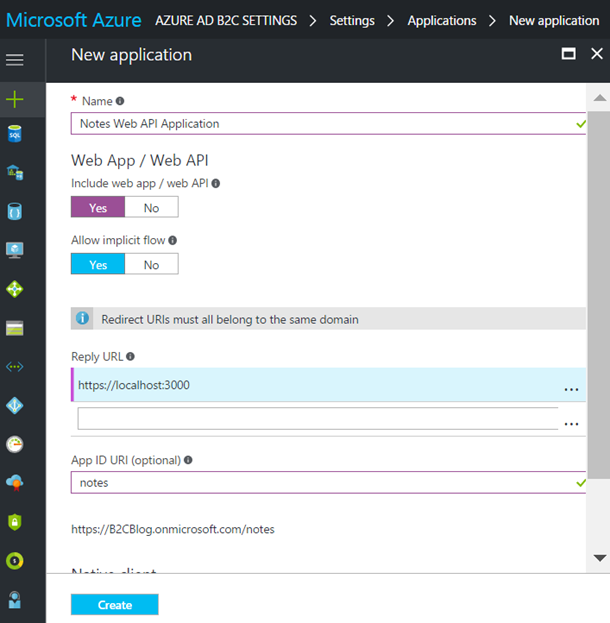The image size is (610, 623).
Task: Open Security Center shield lock icon
Action: [15, 522]
